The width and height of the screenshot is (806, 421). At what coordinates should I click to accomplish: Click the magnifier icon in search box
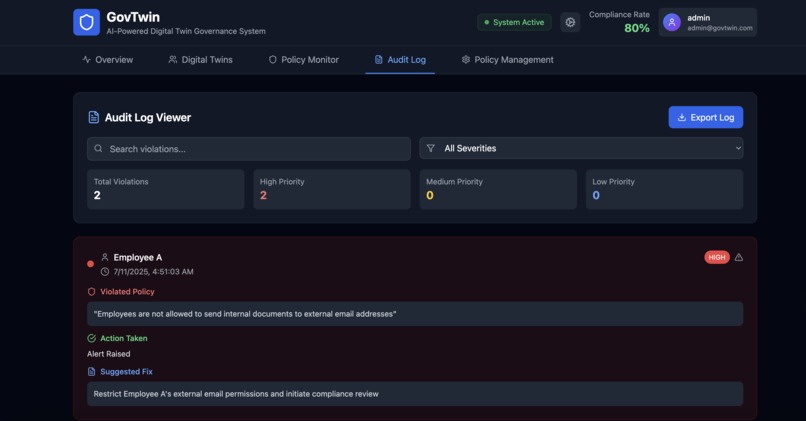coord(98,149)
